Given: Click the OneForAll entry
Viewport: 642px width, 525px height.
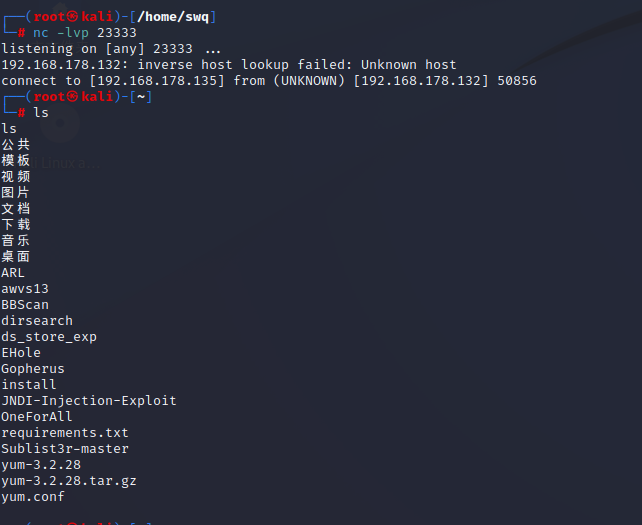Looking at the screenshot, I should coord(37,417).
